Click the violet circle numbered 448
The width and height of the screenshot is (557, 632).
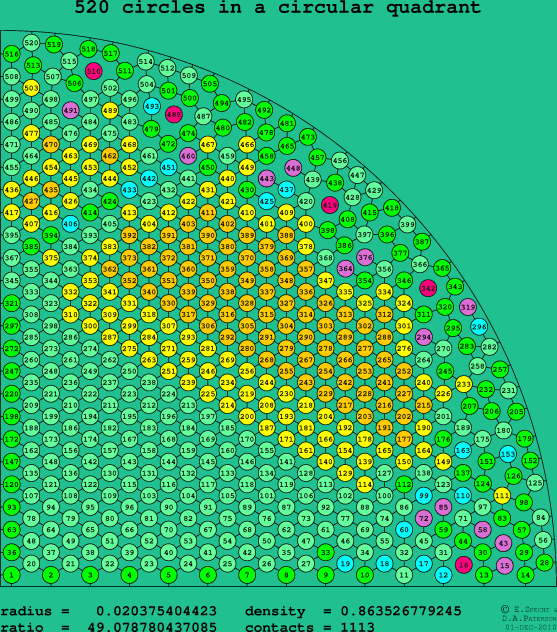click(x=293, y=168)
